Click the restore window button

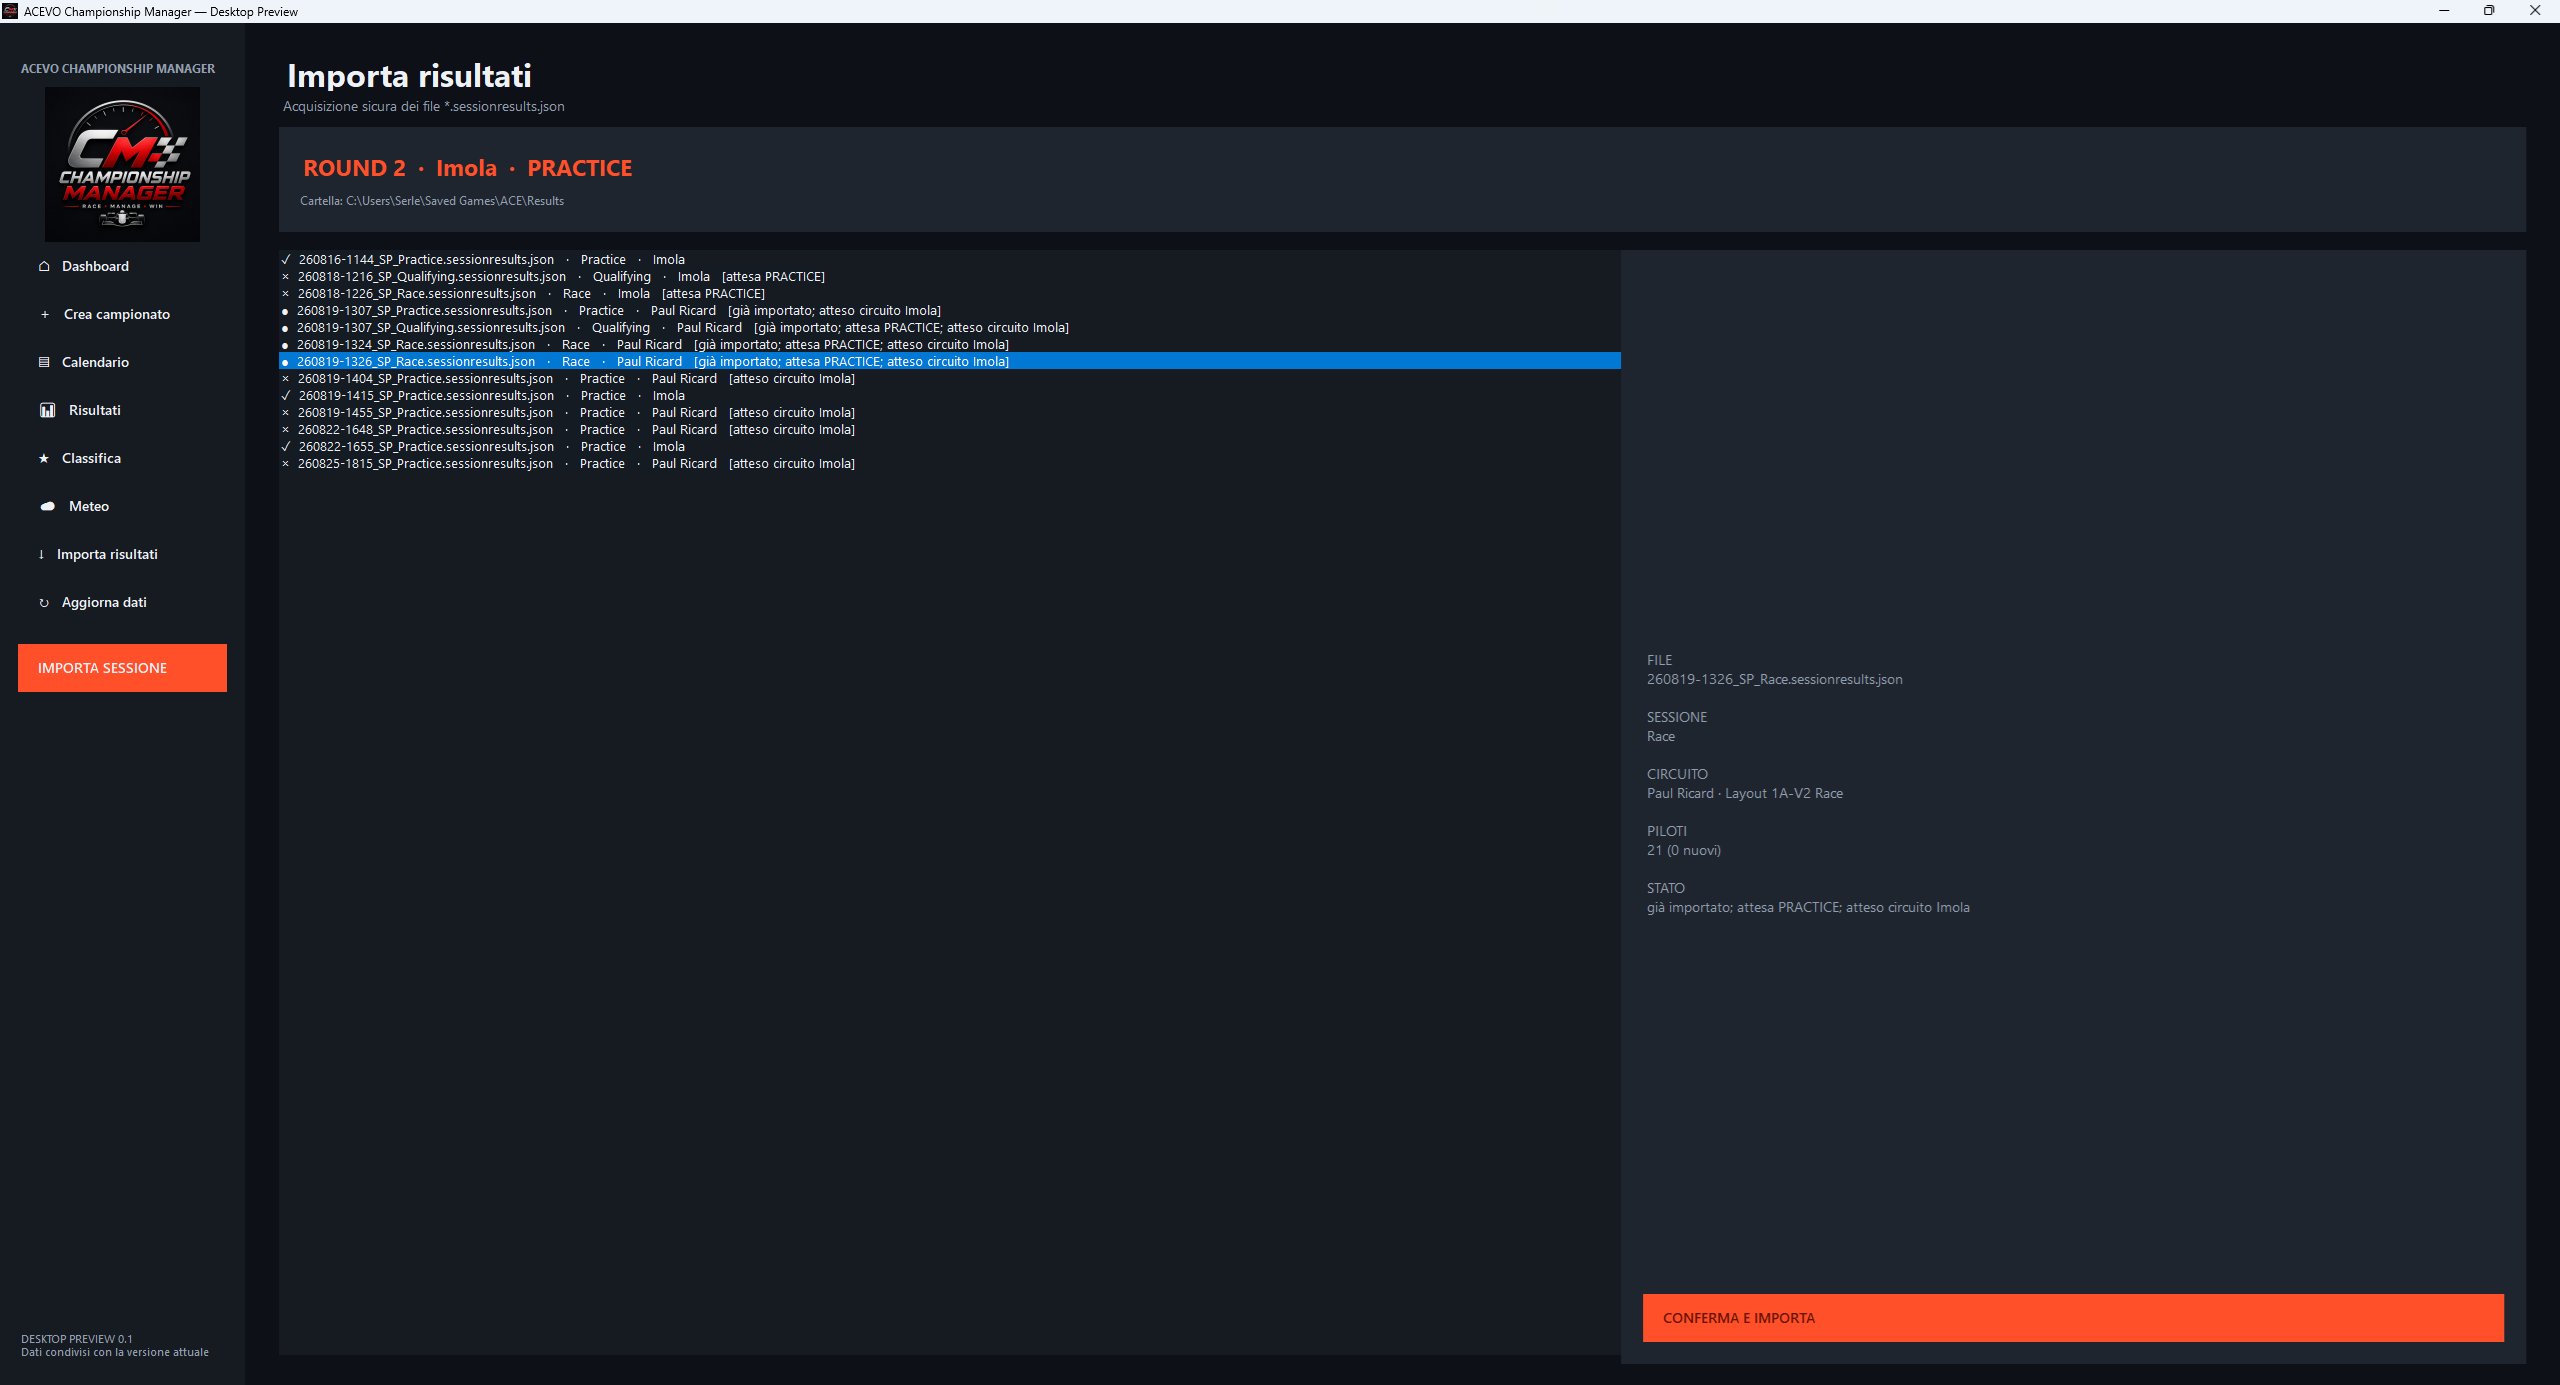pos(2489,11)
